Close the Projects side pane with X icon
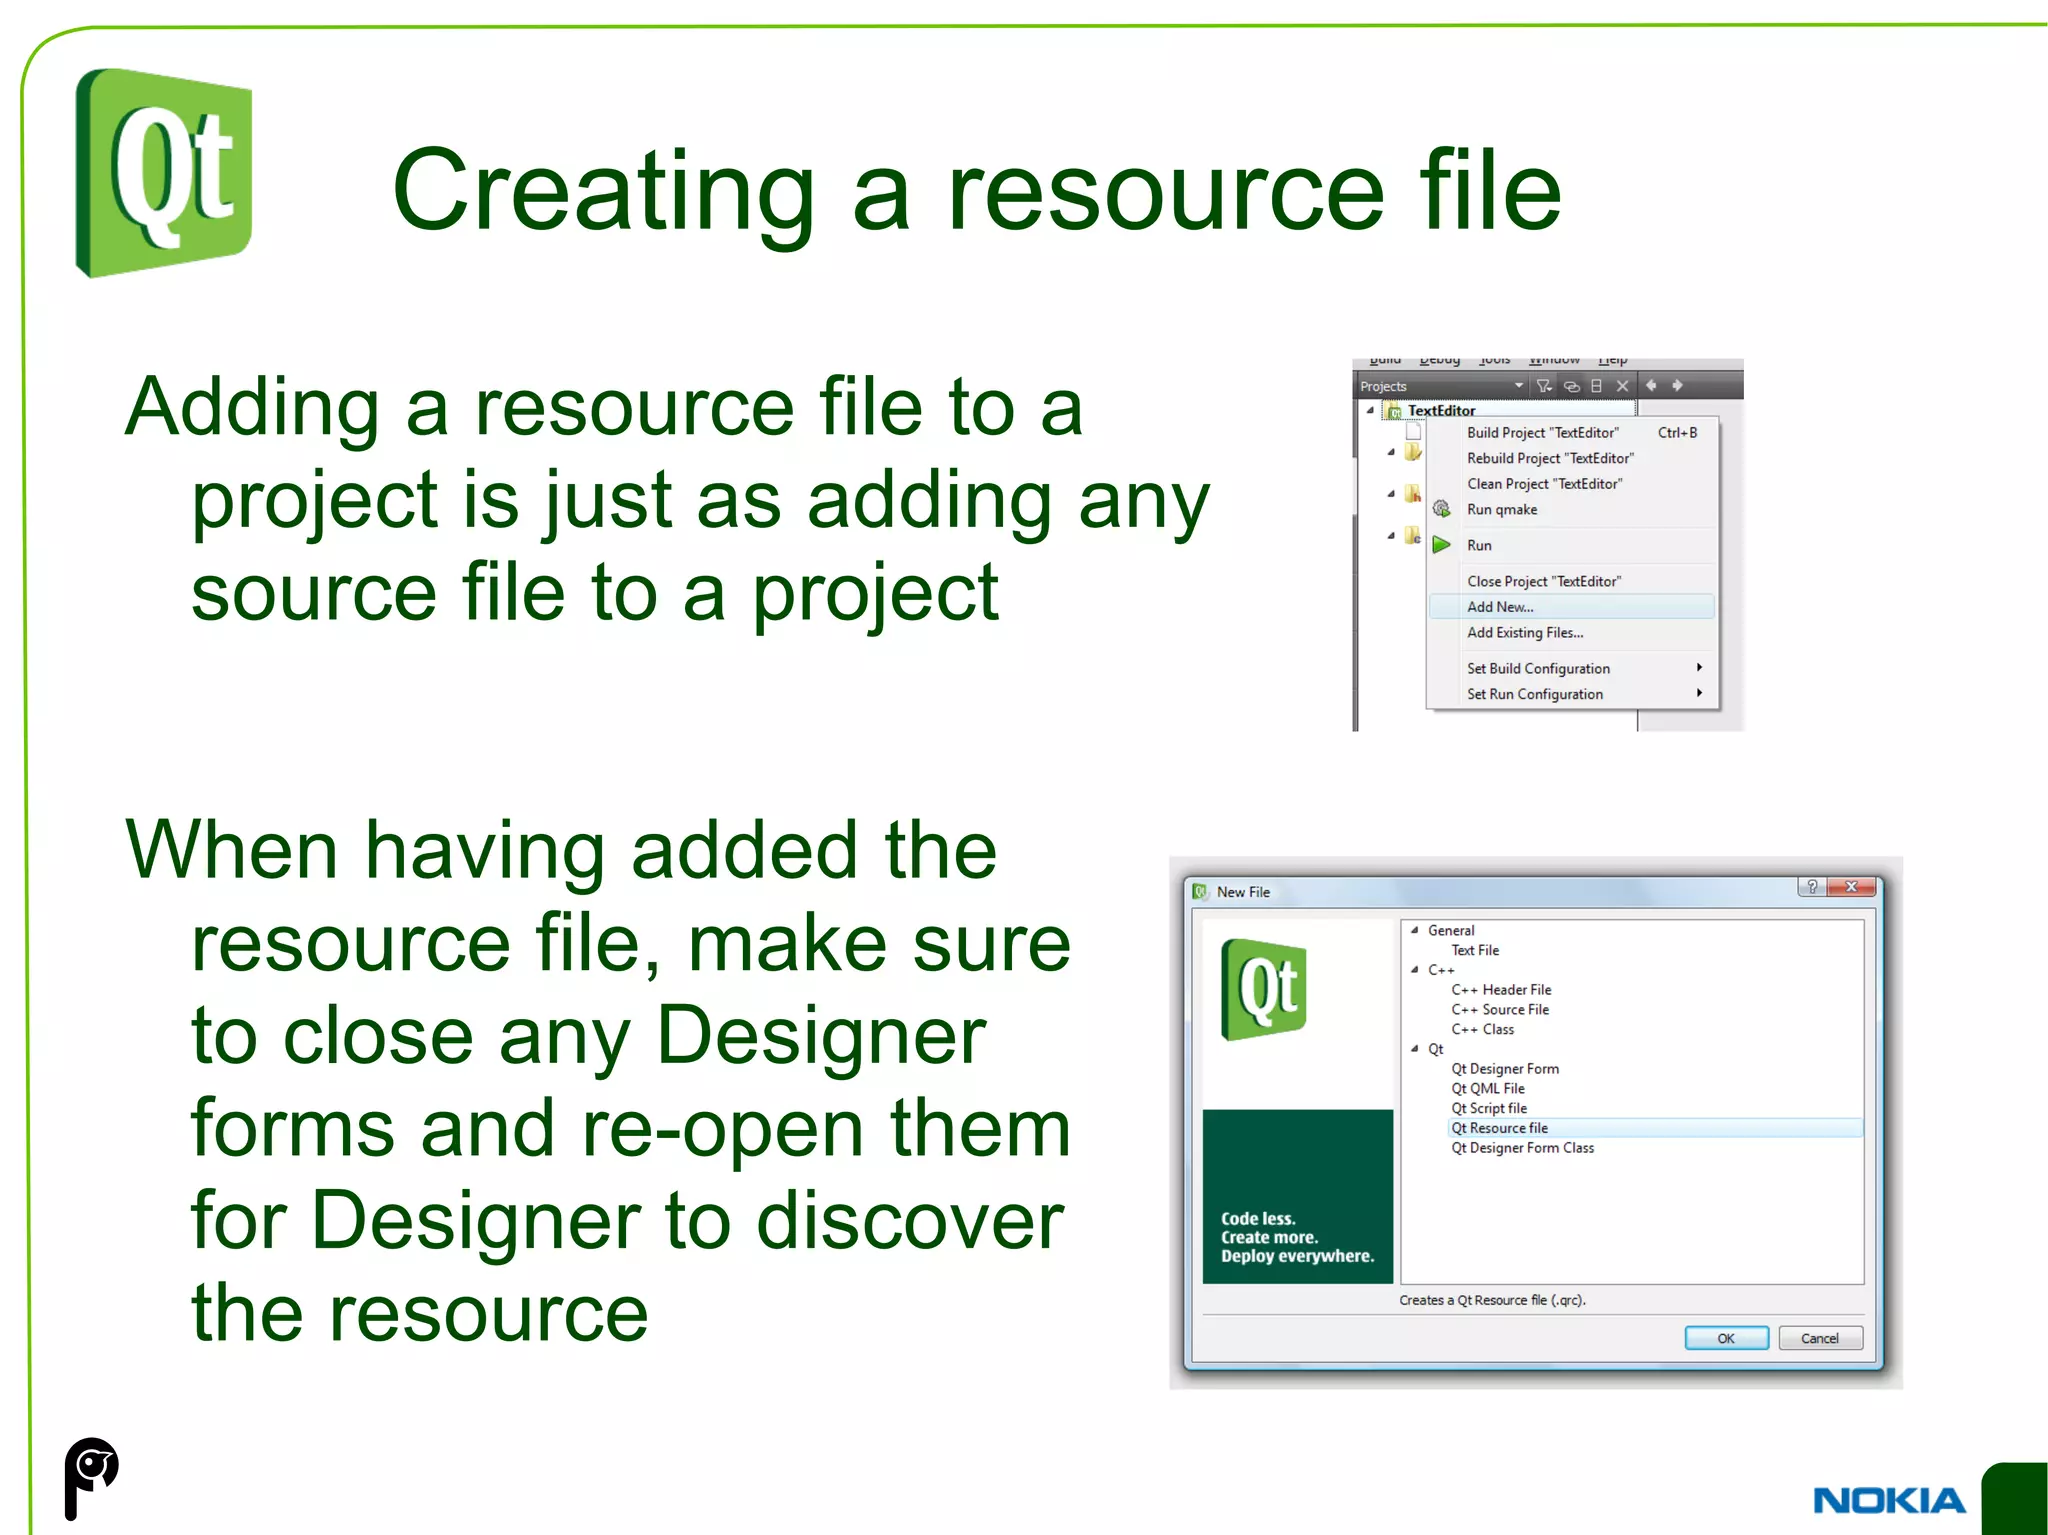The height and width of the screenshot is (1535, 2048). point(1623,386)
